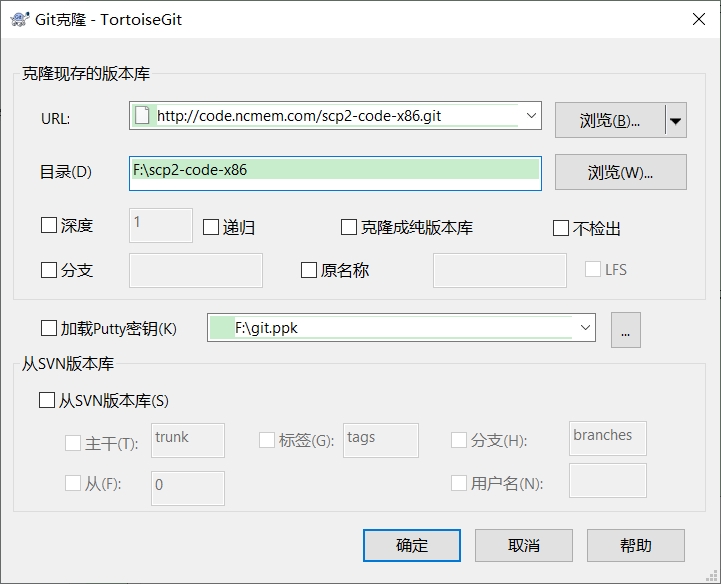Enable the 从SVN版本库 checkbox
Image resolution: width=721 pixels, height=584 pixels.
47,400
